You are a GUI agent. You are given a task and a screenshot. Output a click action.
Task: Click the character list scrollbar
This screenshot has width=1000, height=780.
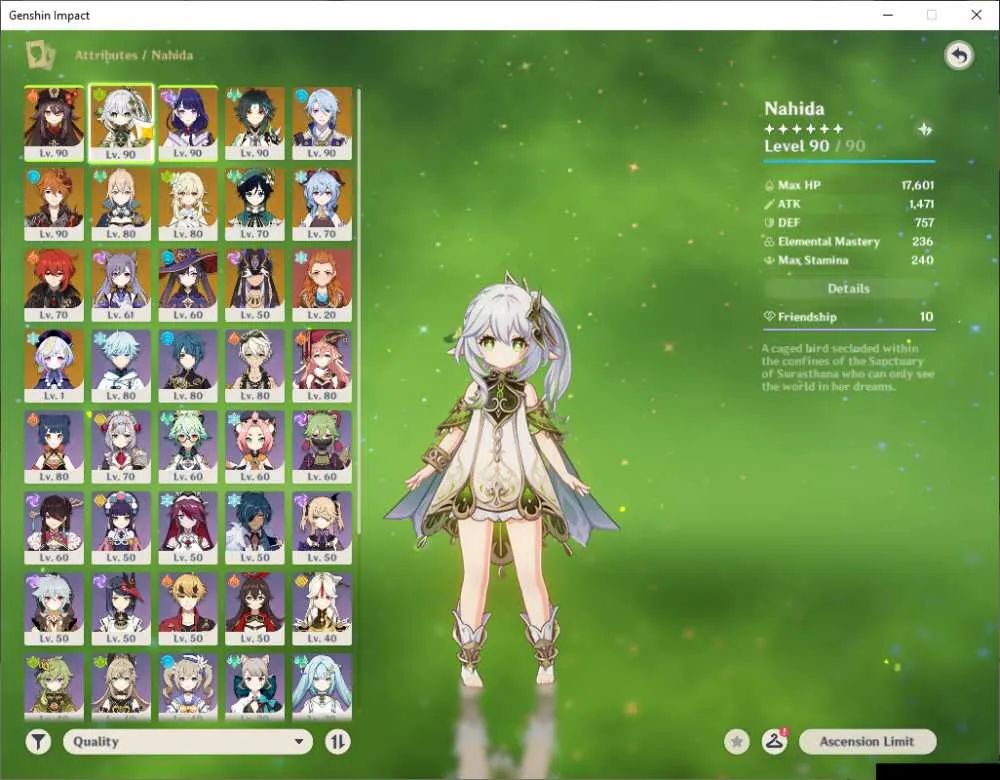tap(359, 311)
